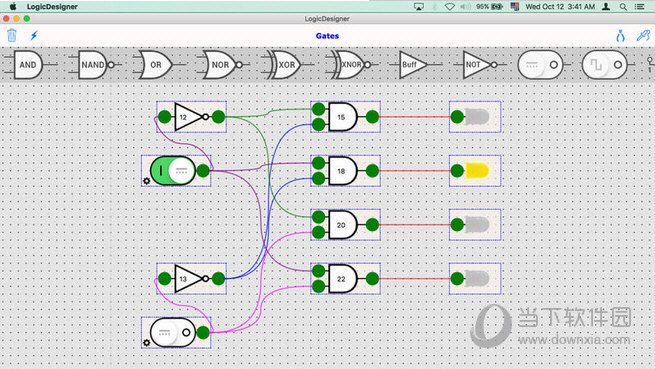Click output pin of AND gate 22
Image resolution: width=655 pixels, height=369 pixels.
coord(372,279)
